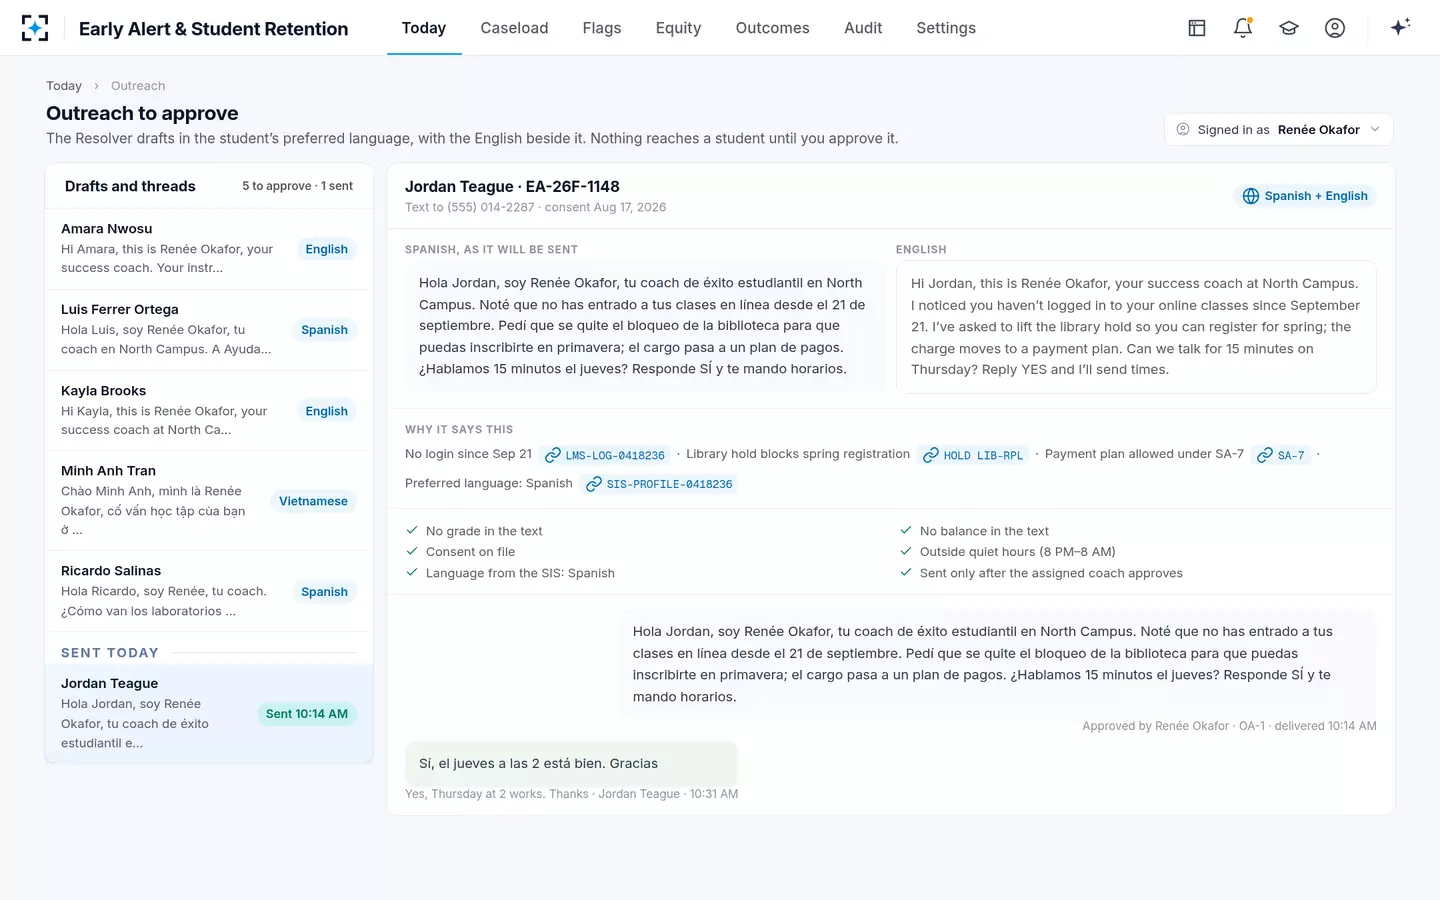Go to Today in the breadcrumb
Viewport: 1440px width, 900px height.
(x=64, y=86)
